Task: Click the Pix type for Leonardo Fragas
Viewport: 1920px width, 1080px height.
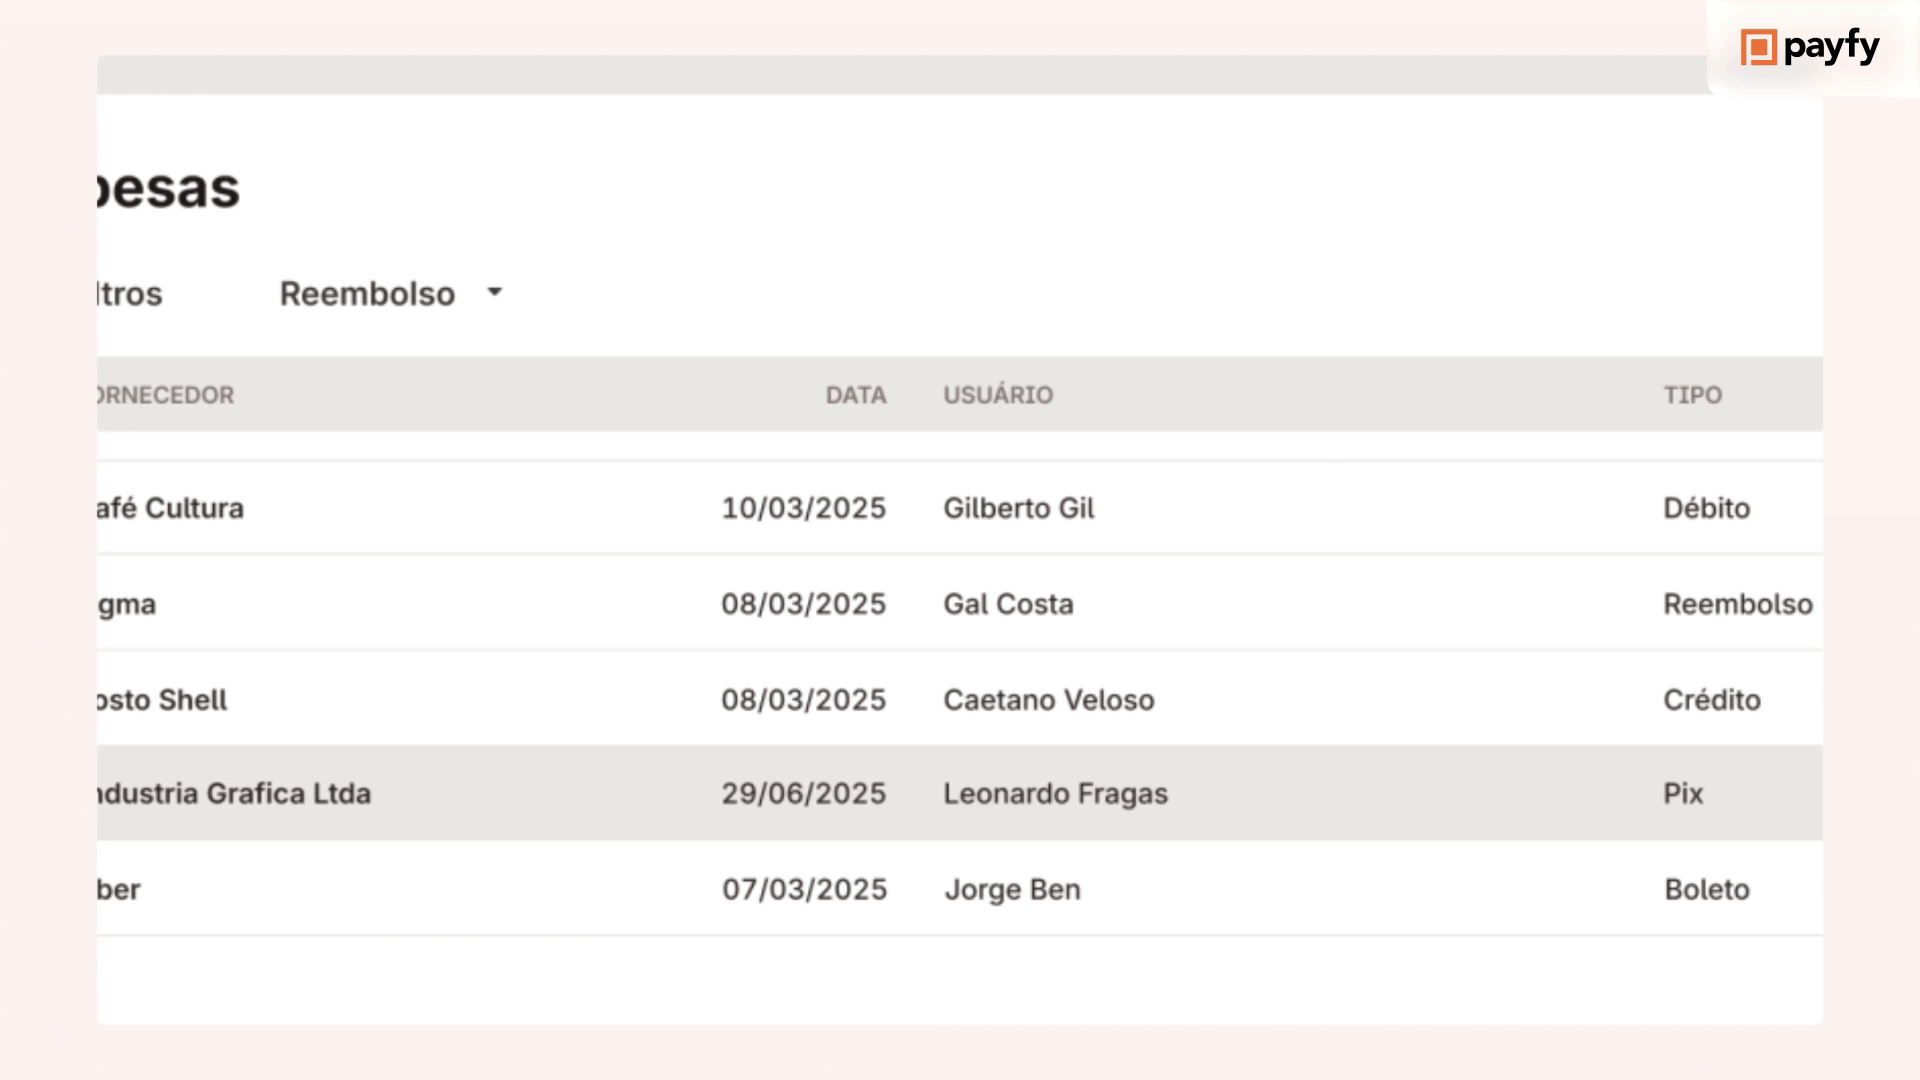Action: [x=1682, y=793]
